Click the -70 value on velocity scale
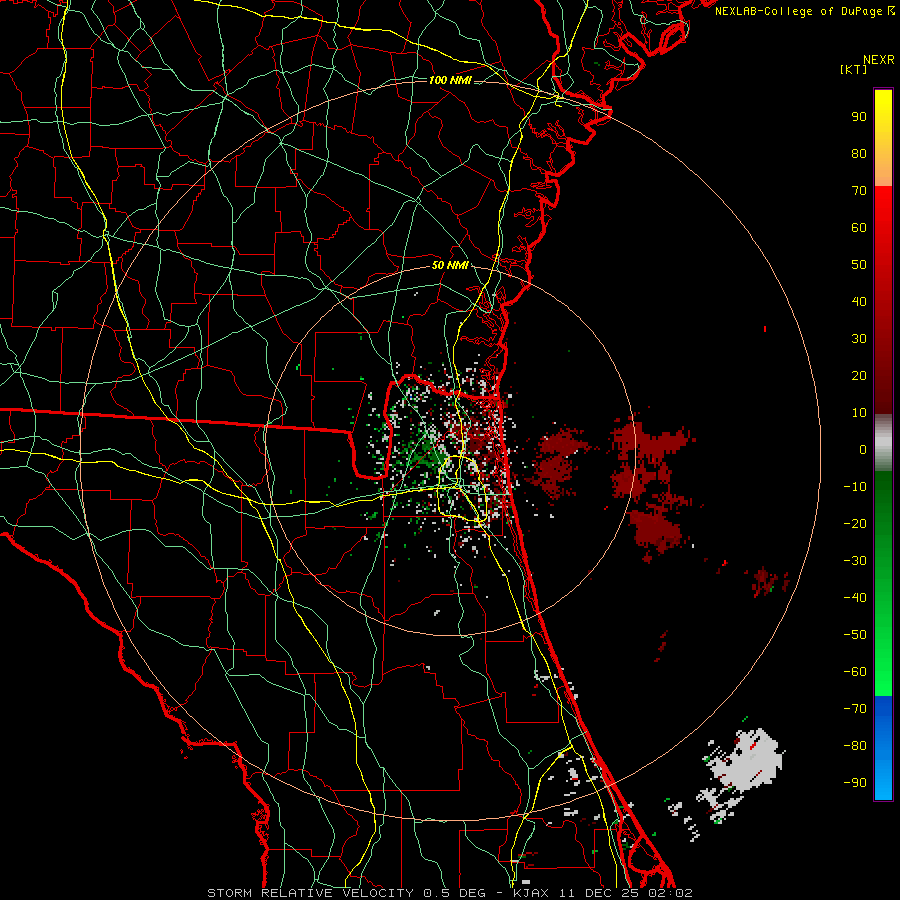This screenshot has height=900, width=900. [x=855, y=709]
